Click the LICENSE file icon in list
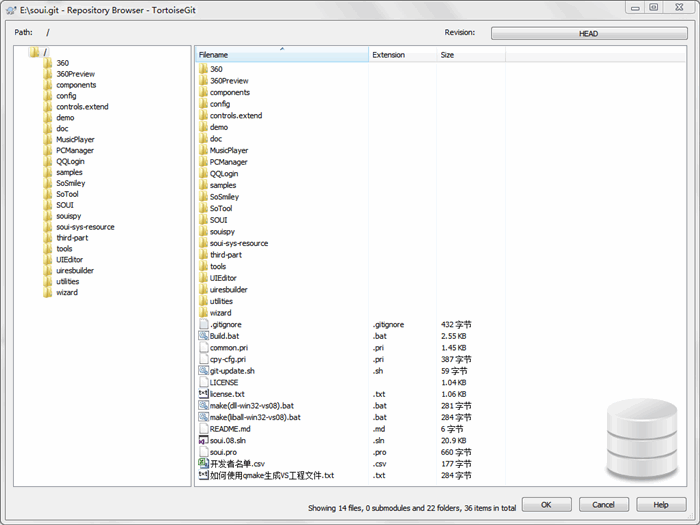Viewport: 700px width, 525px height. 203,382
